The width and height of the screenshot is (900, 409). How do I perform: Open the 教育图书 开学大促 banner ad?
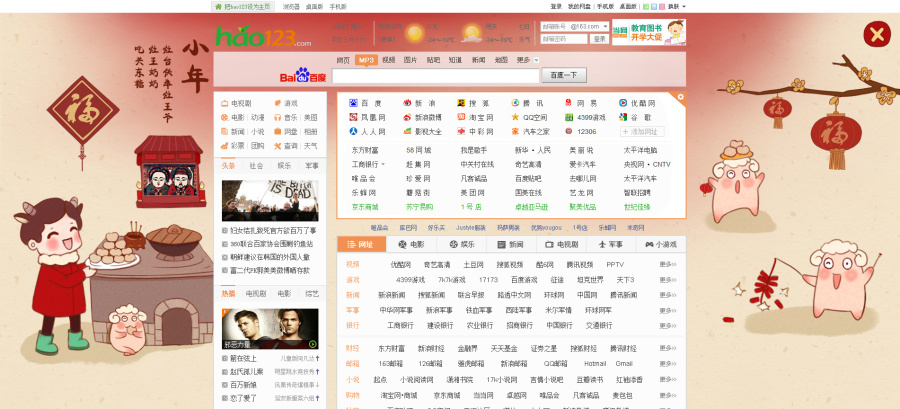click(649, 33)
